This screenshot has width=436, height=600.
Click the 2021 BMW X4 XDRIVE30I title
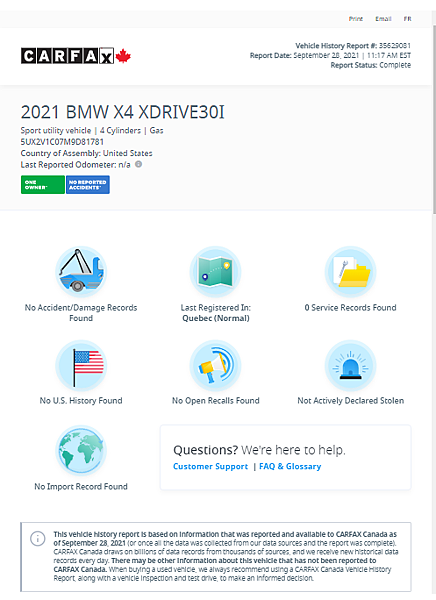[122, 112]
